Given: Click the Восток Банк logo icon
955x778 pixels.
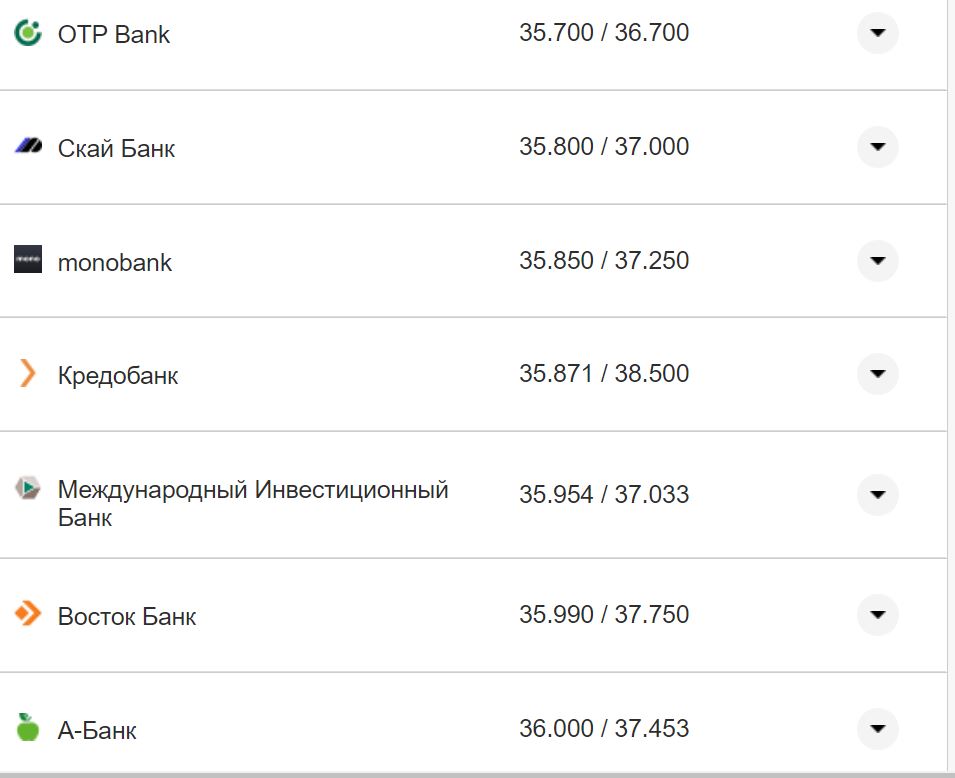Looking at the screenshot, I should [25, 616].
